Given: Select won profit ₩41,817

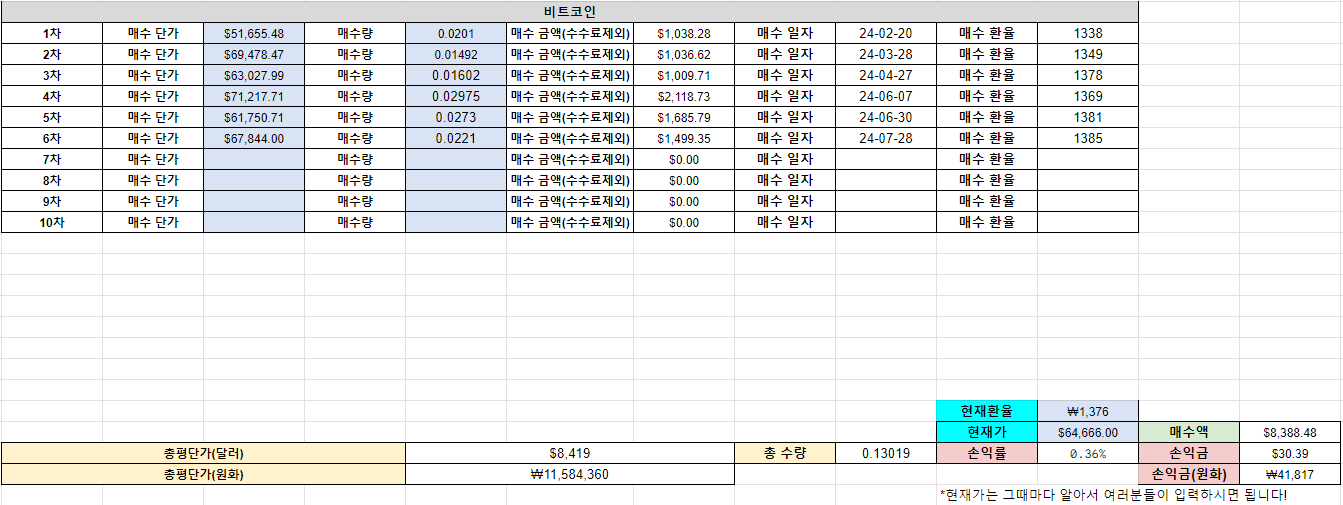Looking at the screenshot, I should pyautogui.click(x=1290, y=474).
